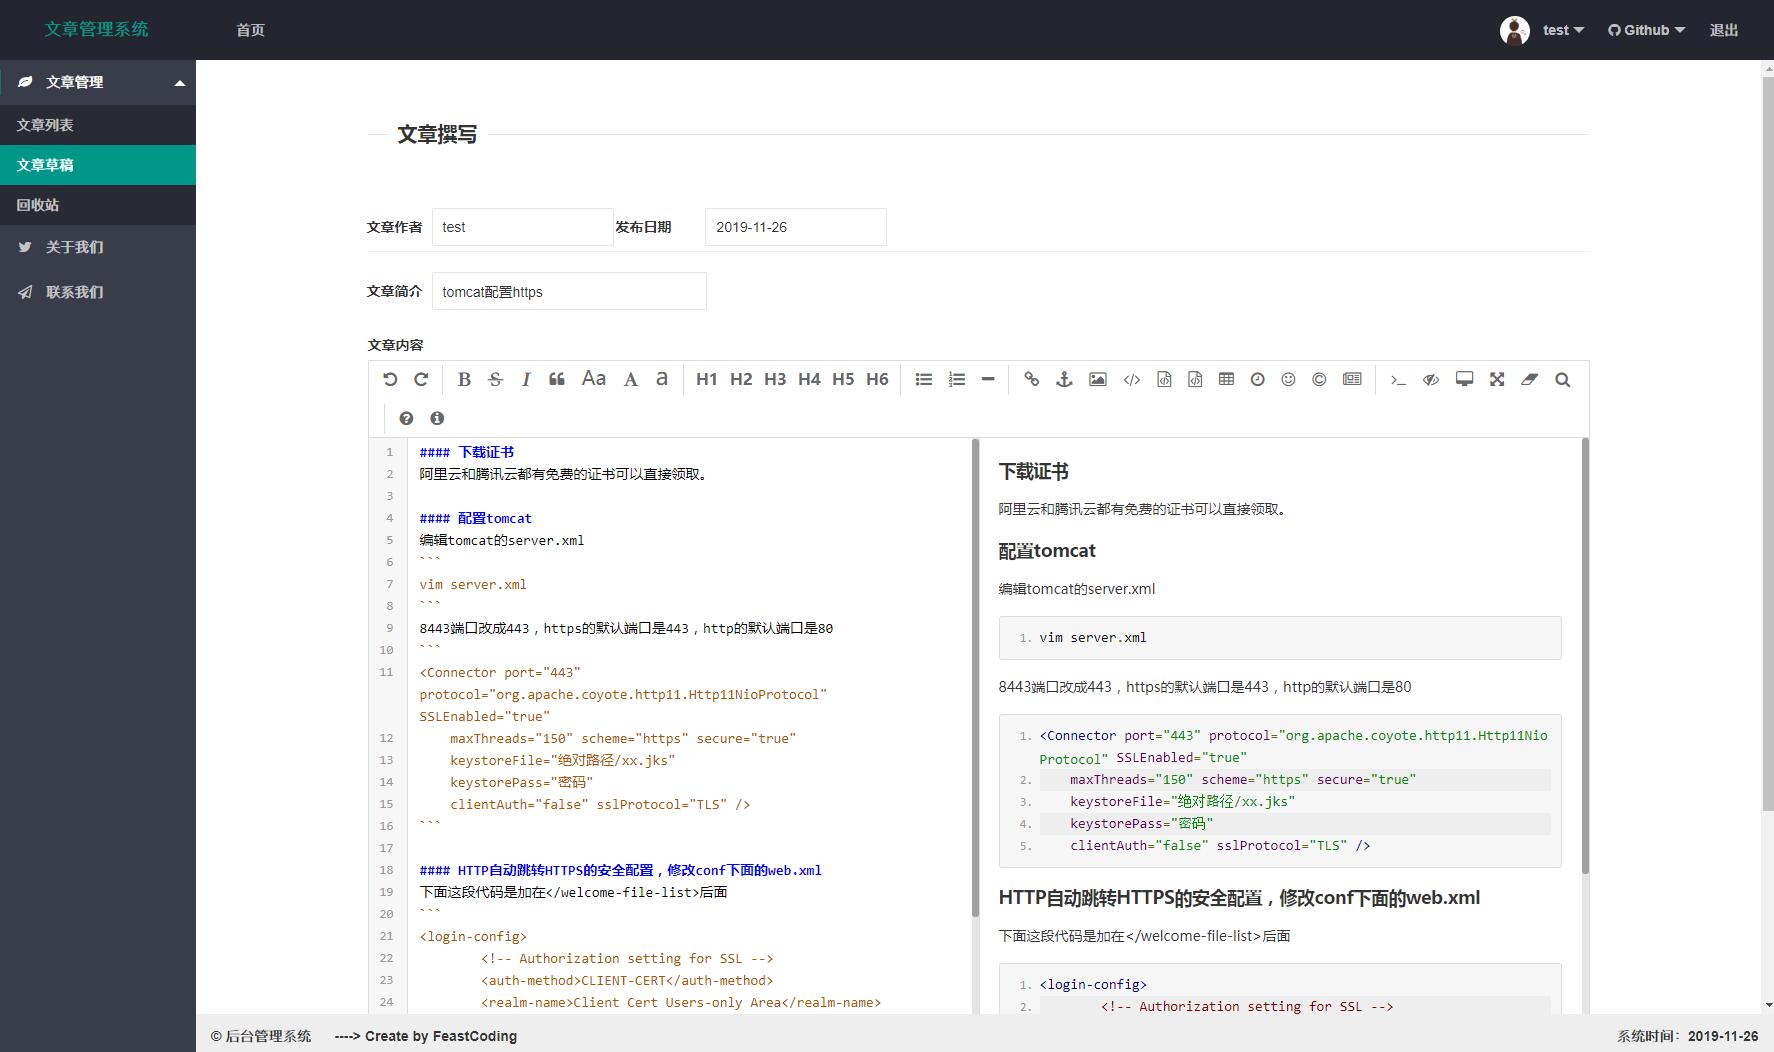Click the 'vim server.xml' editor line
The image size is (1774, 1052).
pos(473,584)
